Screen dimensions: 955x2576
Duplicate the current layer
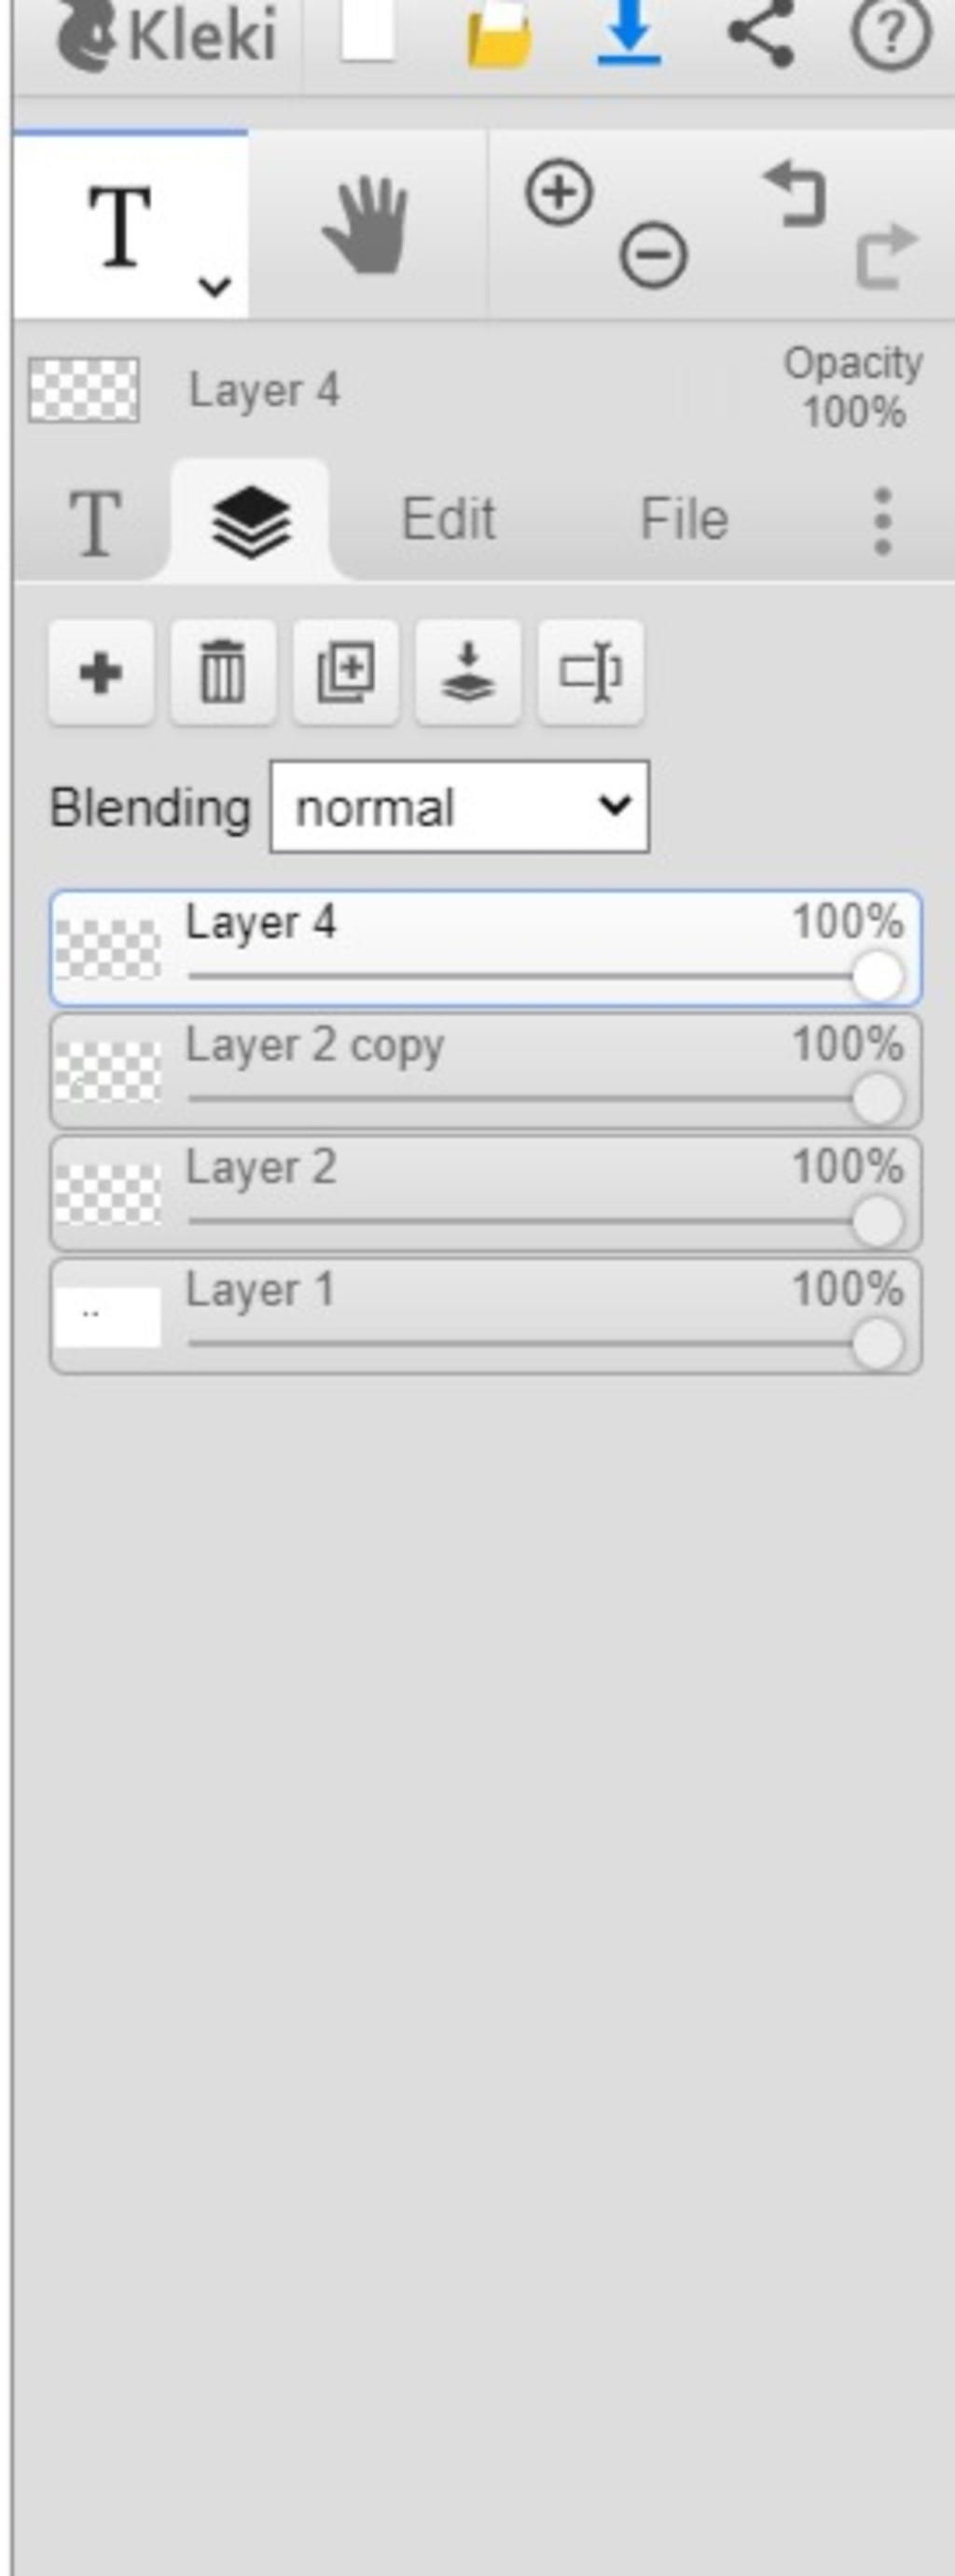[346, 672]
